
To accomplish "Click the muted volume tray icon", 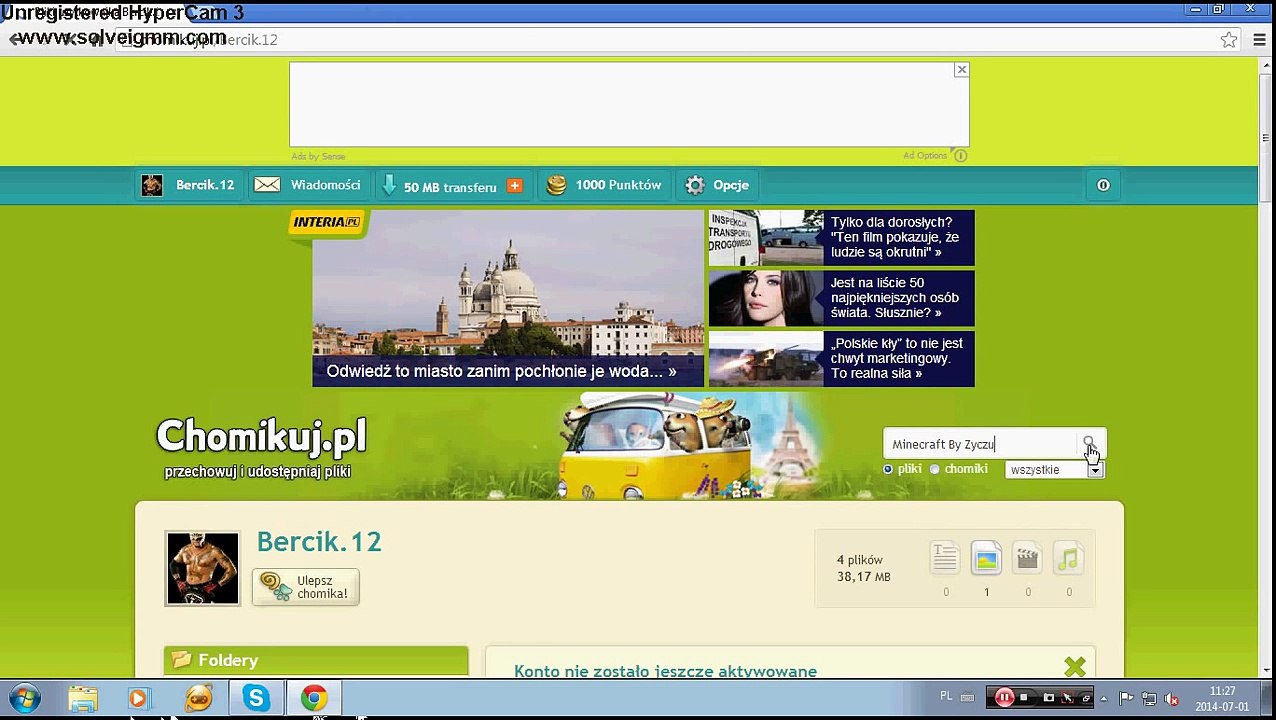I will pyautogui.click(x=1171, y=699).
